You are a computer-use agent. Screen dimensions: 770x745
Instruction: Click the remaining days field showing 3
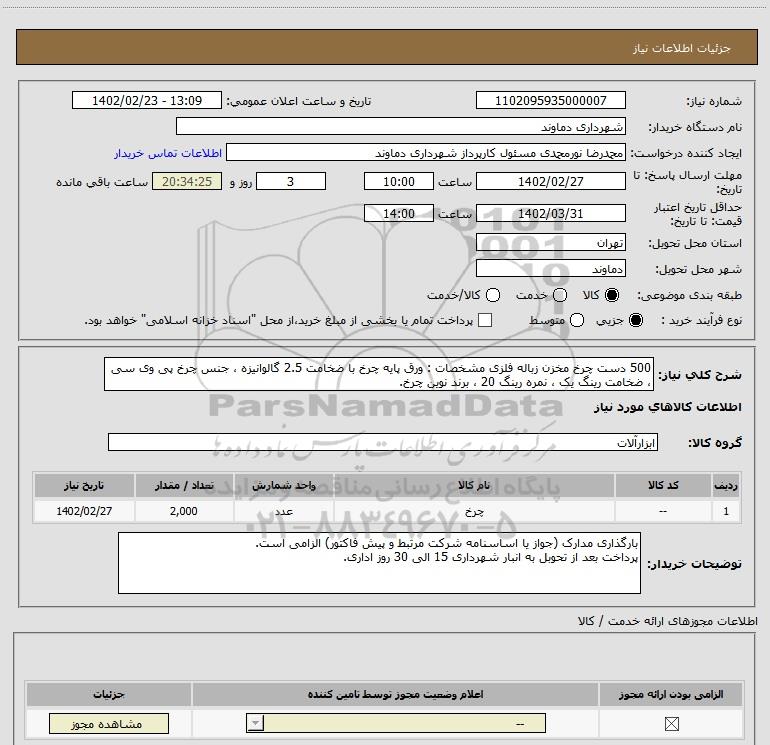click(x=291, y=181)
